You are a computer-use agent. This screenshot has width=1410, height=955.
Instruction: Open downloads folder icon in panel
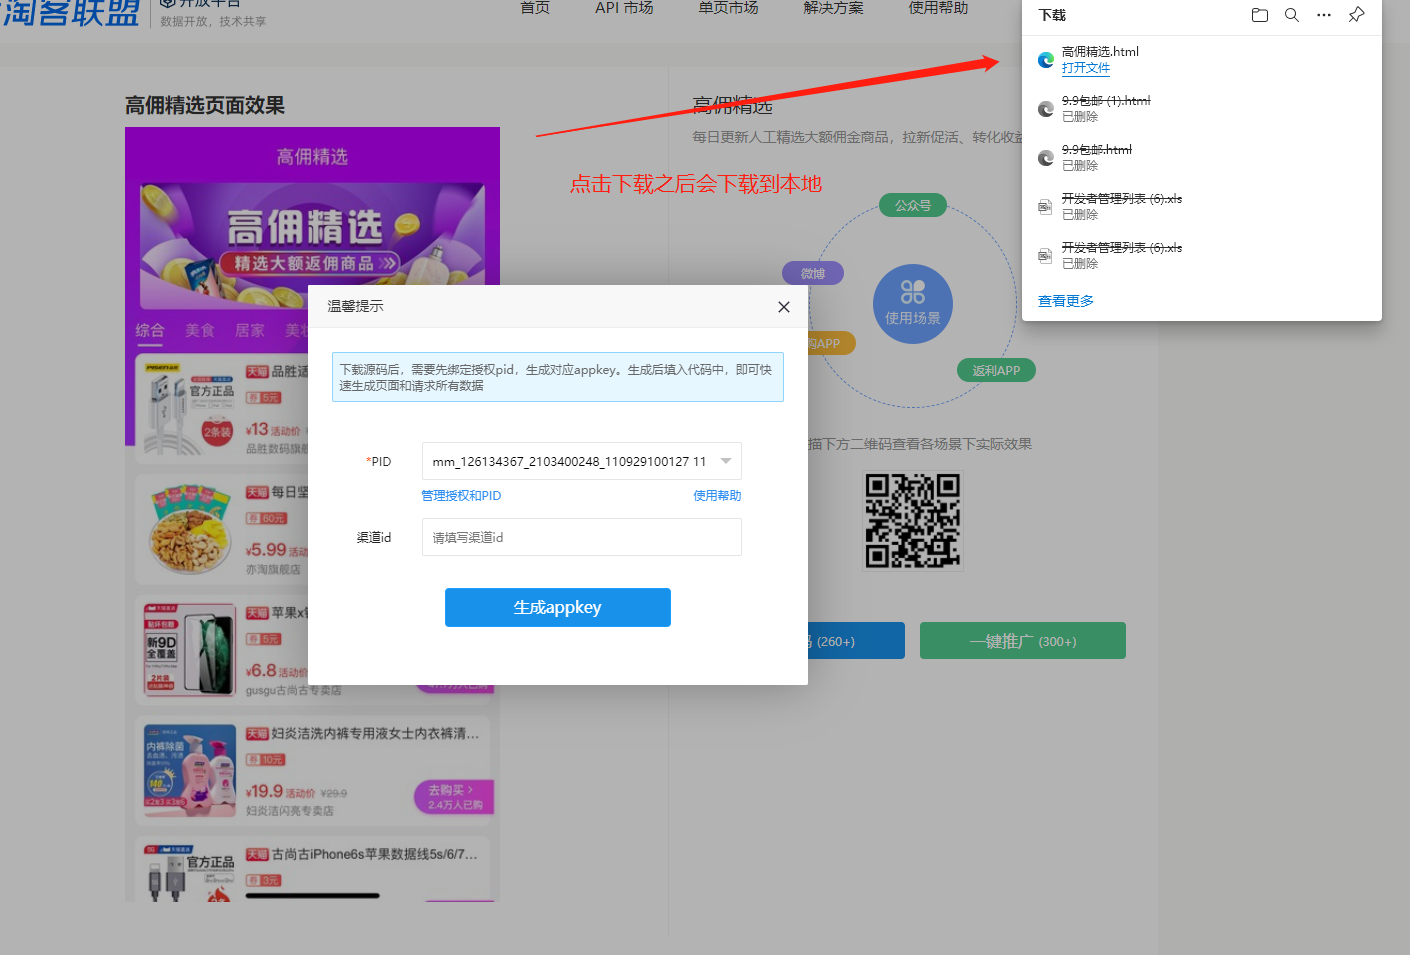[x=1259, y=15]
